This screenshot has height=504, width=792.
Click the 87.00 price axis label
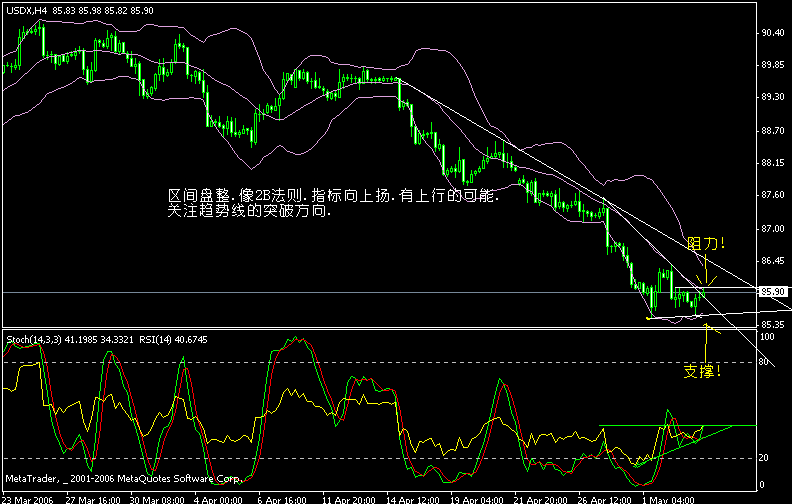[x=773, y=229]
